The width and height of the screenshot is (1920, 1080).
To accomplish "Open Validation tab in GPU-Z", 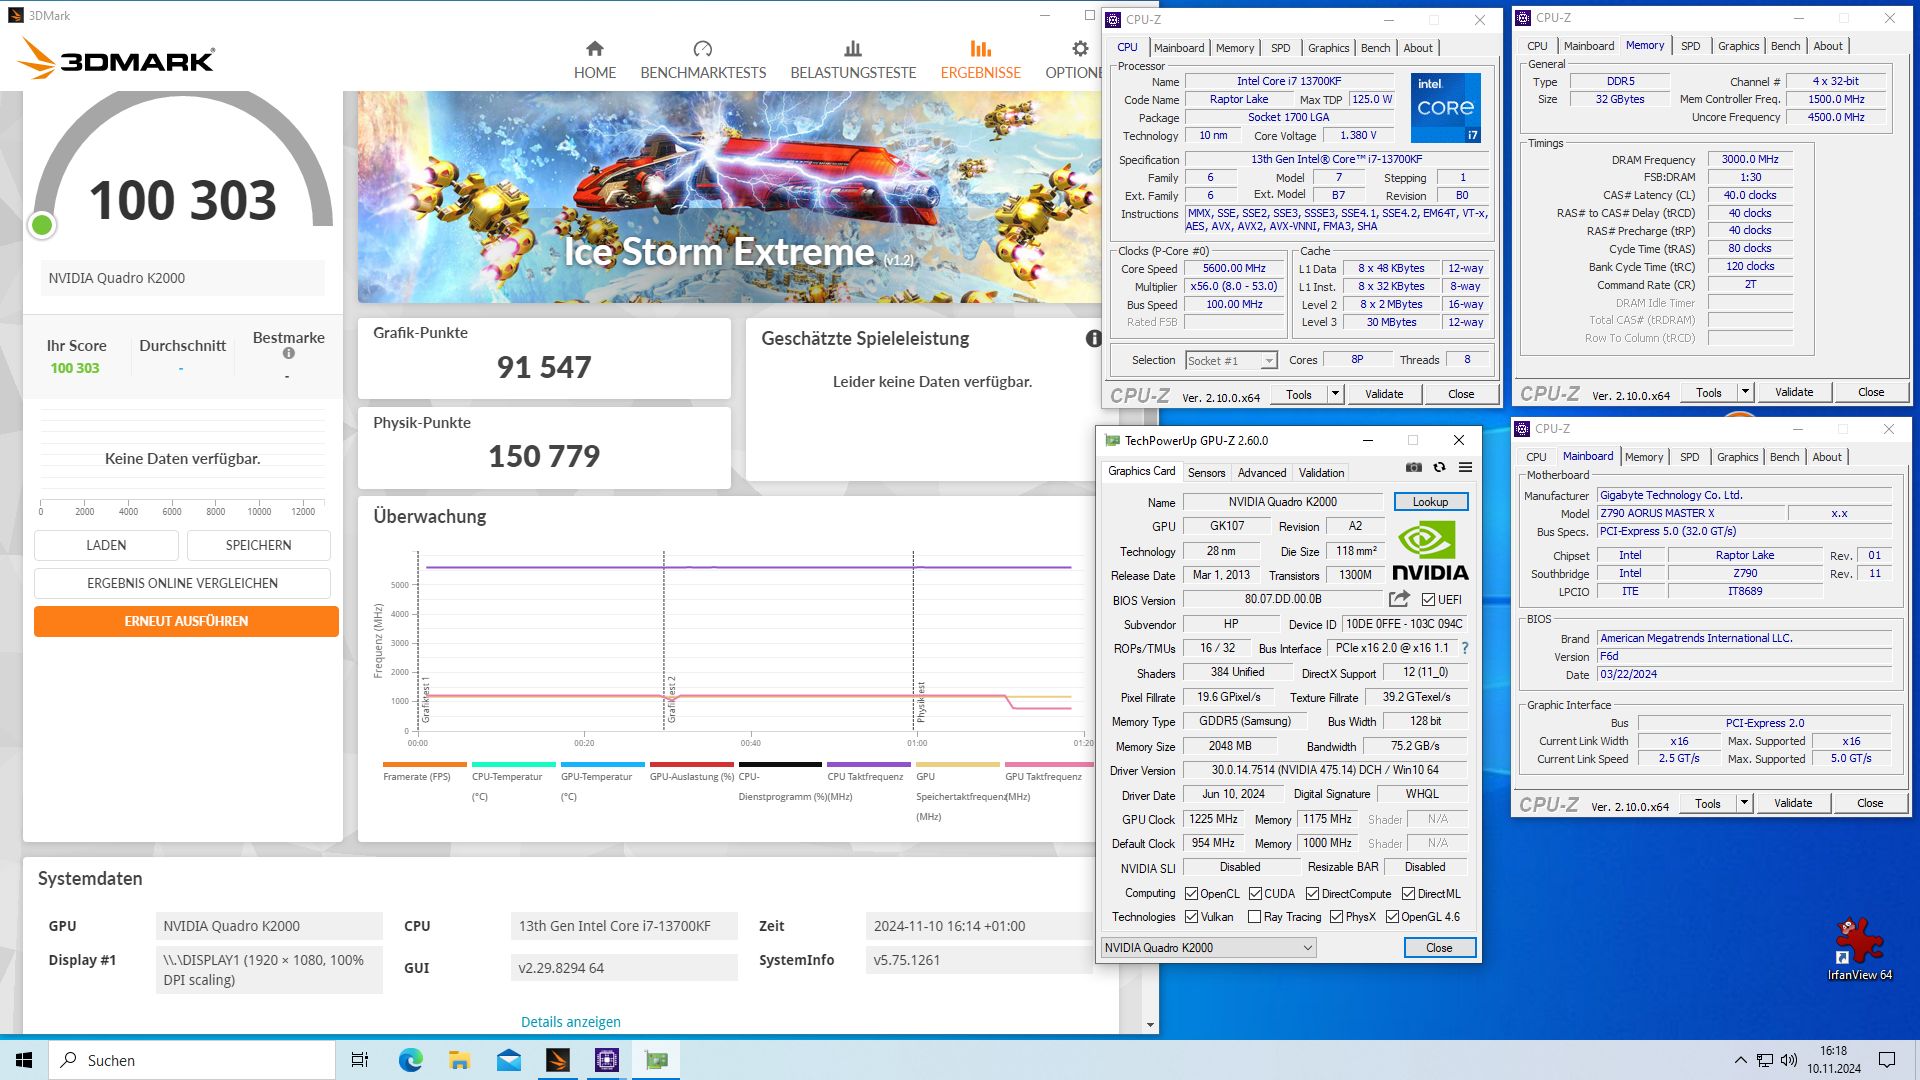I will coord(1321,473).
